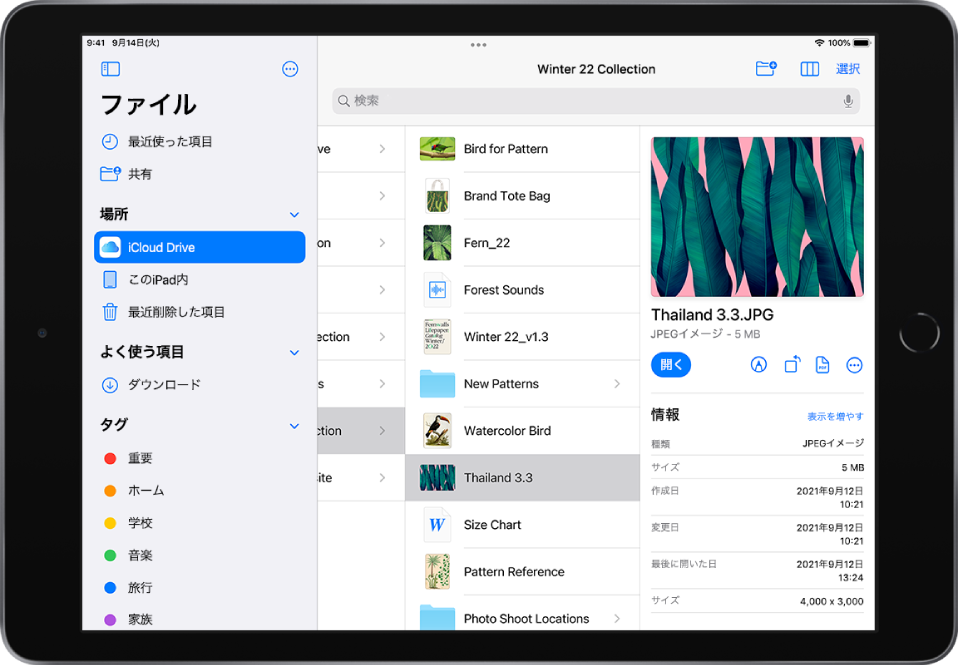Image resolution: width=958 pixels, height=665 pixels.
Task: Tap the red 重要 tag color dot
Action: [110, 458]
